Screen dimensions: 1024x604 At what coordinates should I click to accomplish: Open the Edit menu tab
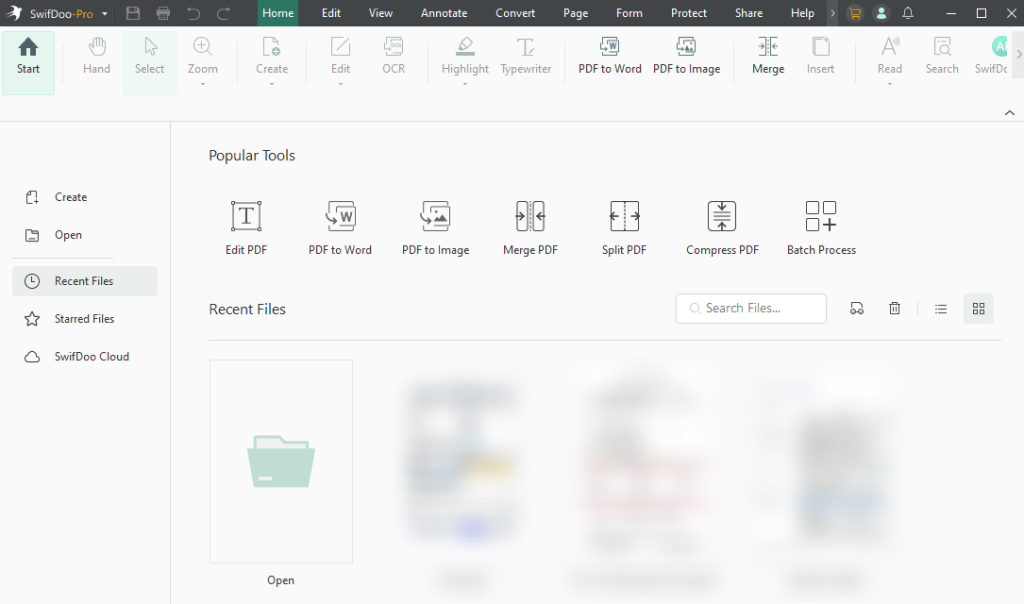point(331,13)
